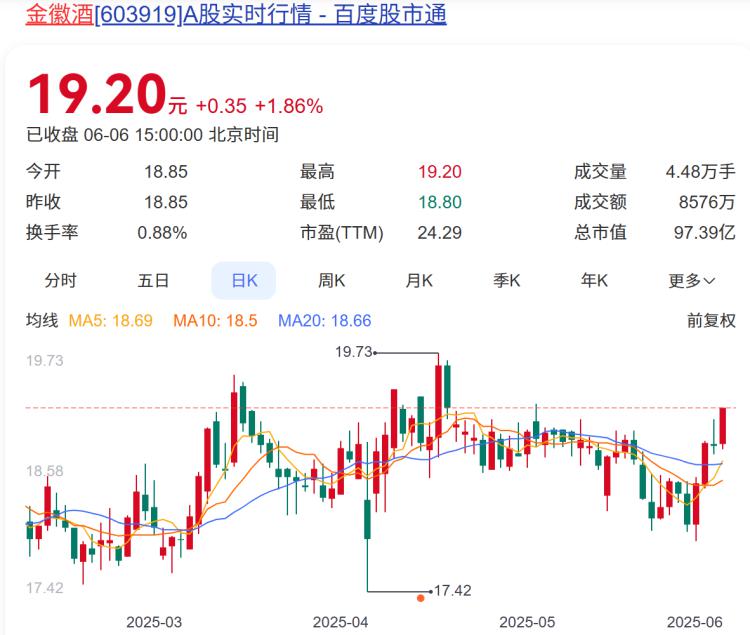Screen dimensions: 750x635
Task: Switch to the 周K chart tab
Action: 331,280
